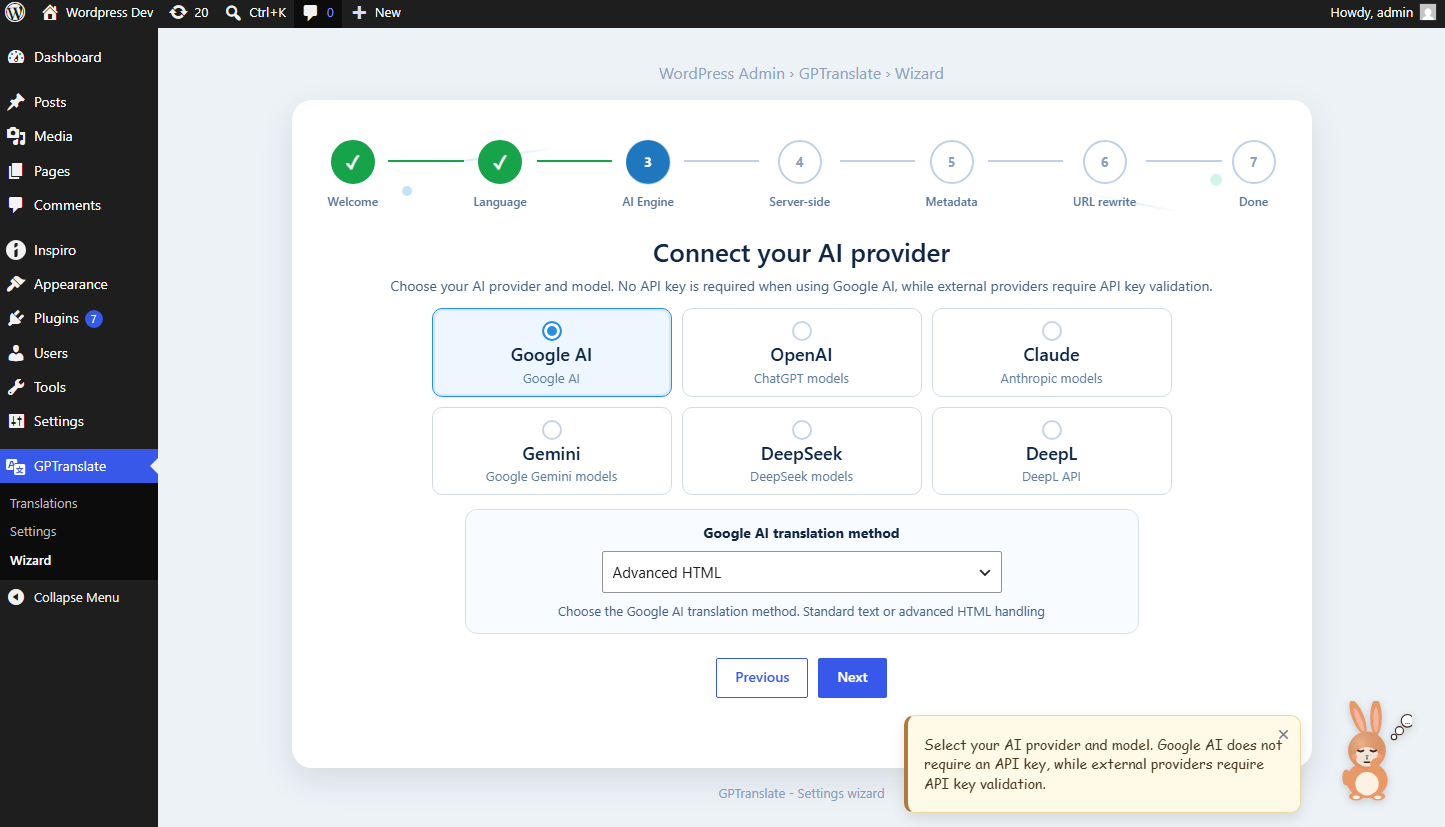1445x827 pixels.
Task: Click the 'Connect your AI provider' heading
Action: tap(802, 253)
